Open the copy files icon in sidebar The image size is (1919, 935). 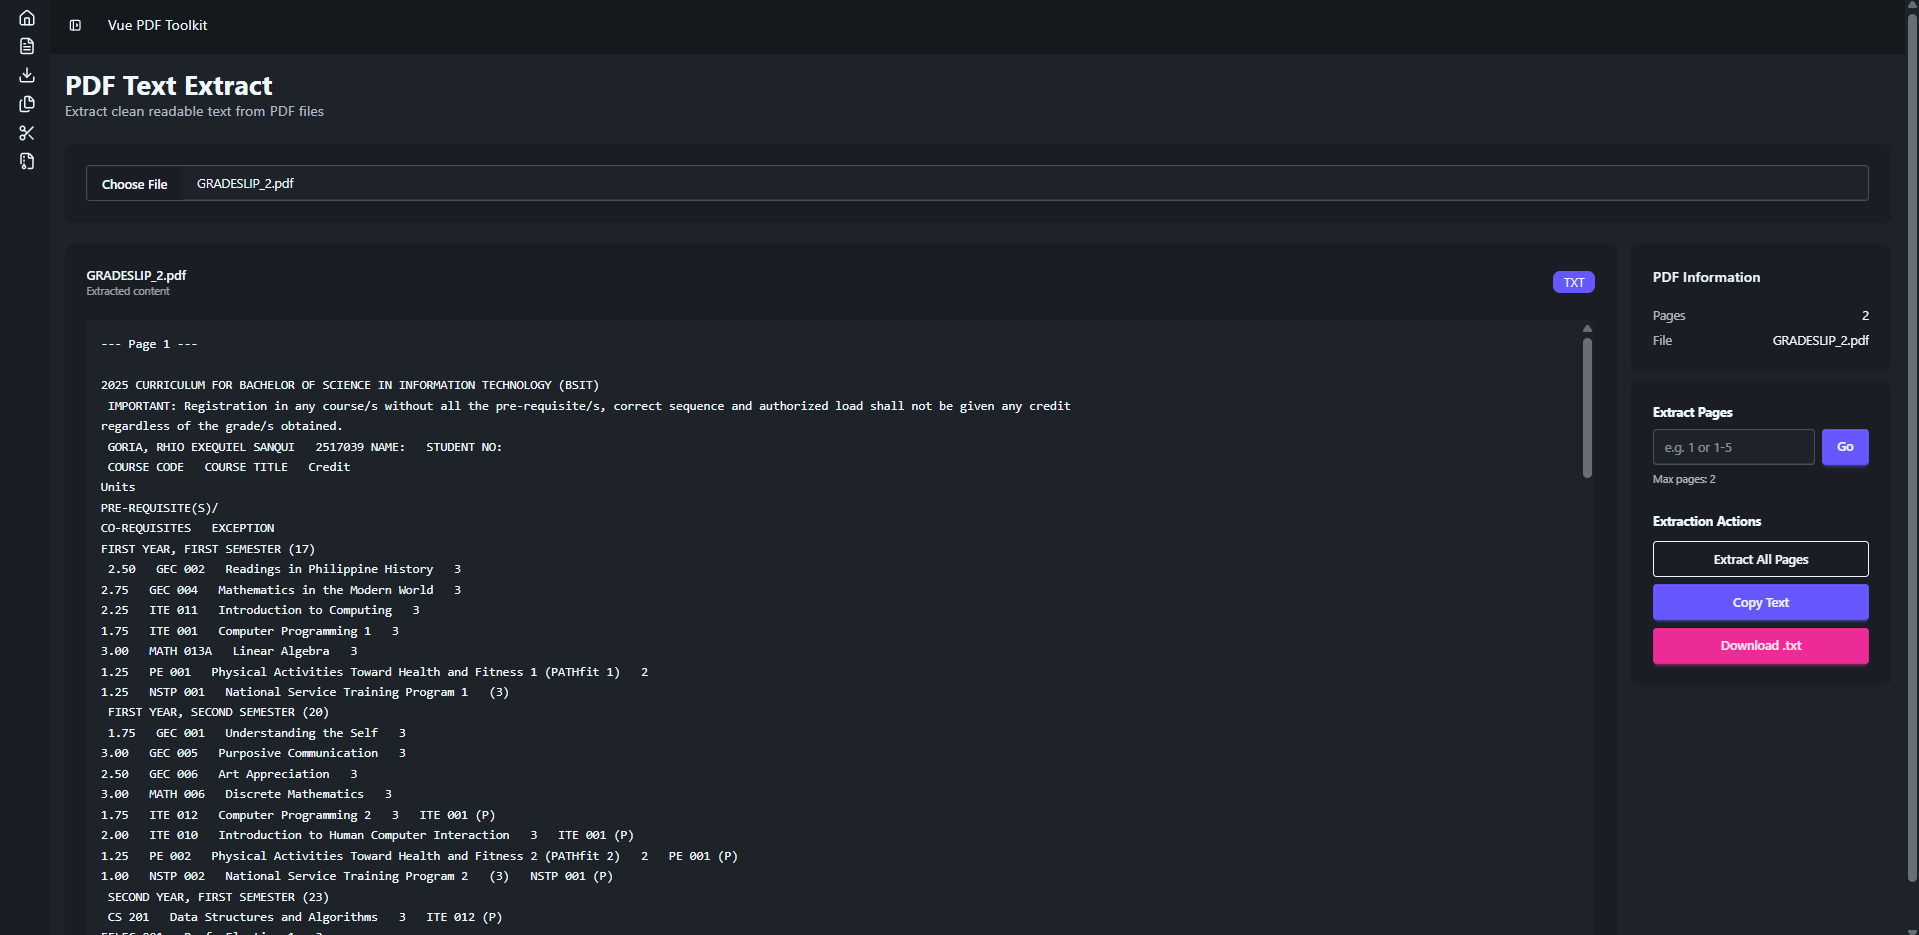(x=27, y=104)
